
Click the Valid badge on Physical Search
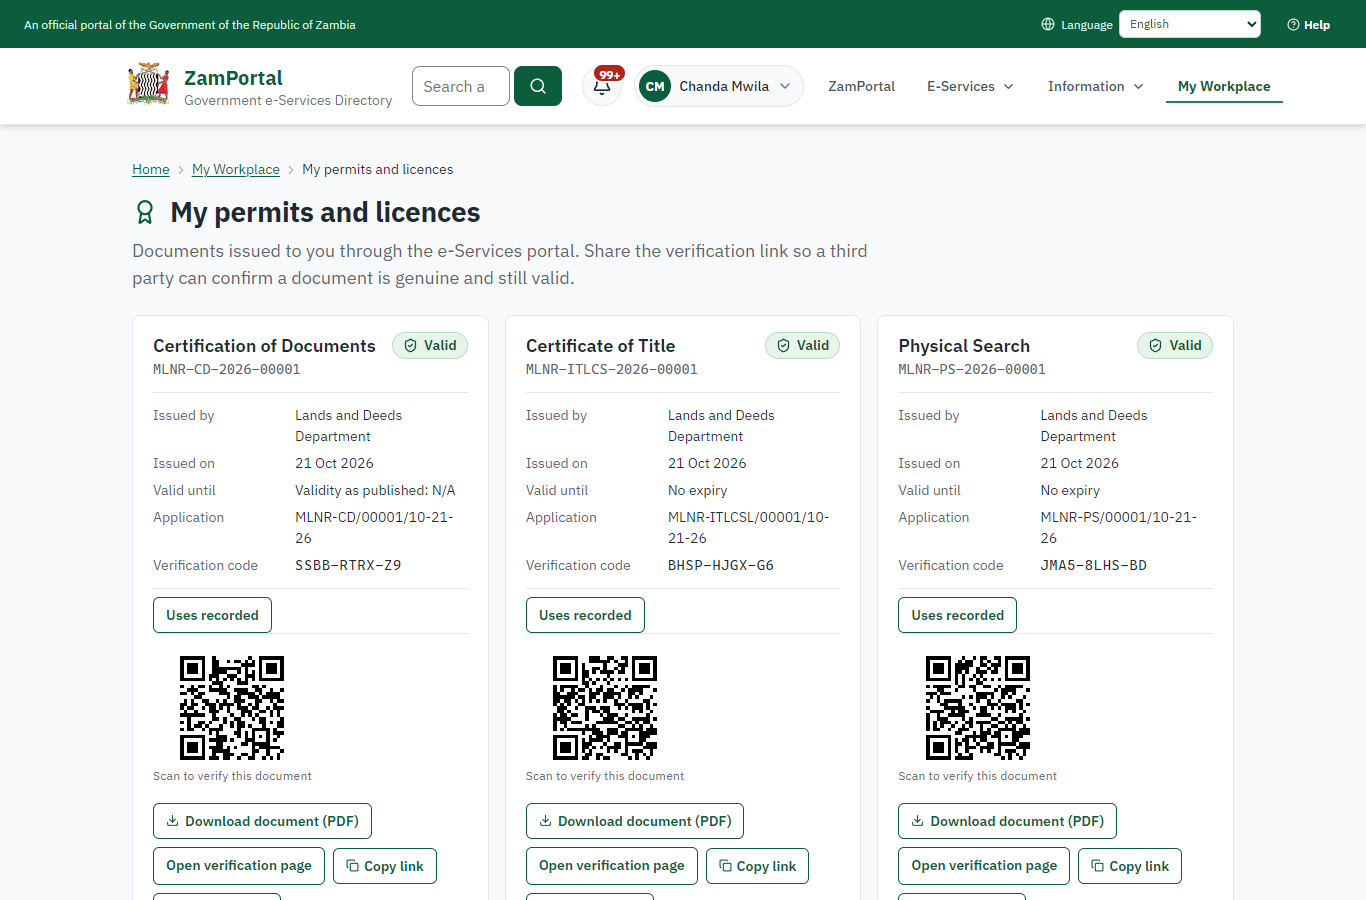coord(1175,346)
